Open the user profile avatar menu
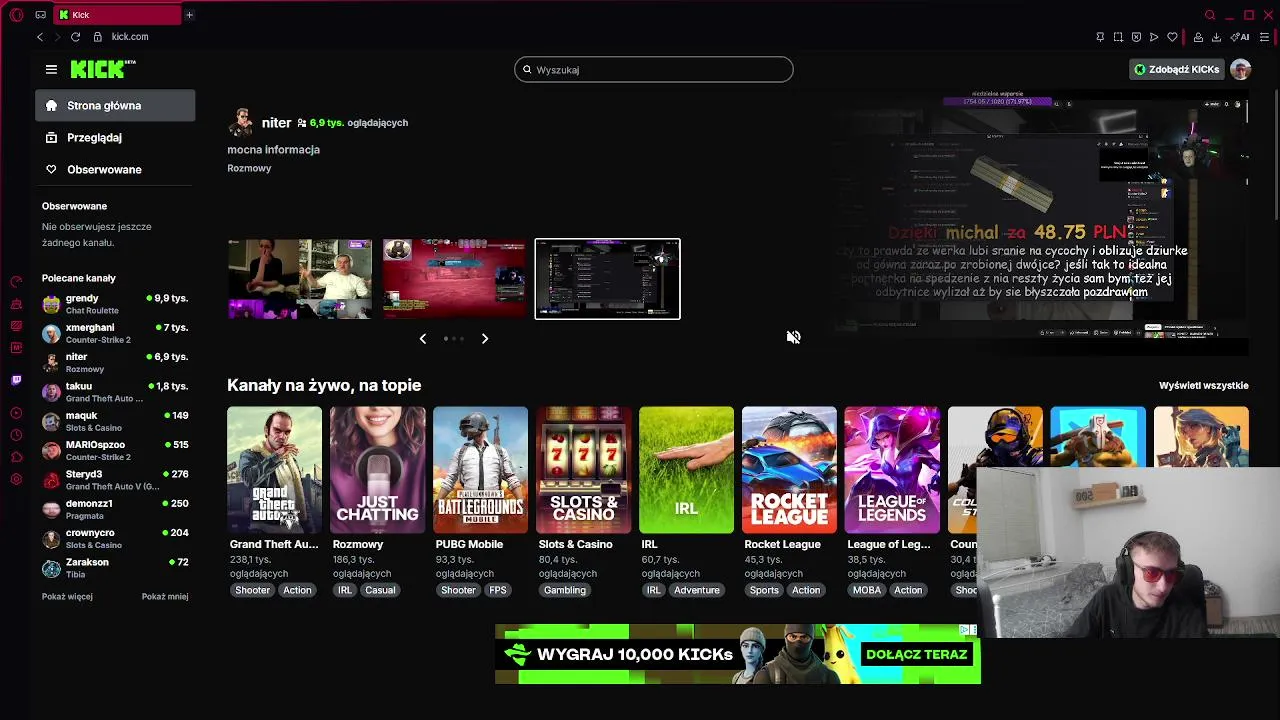This screenshot has height=720, width=1280. (1240, 69)
